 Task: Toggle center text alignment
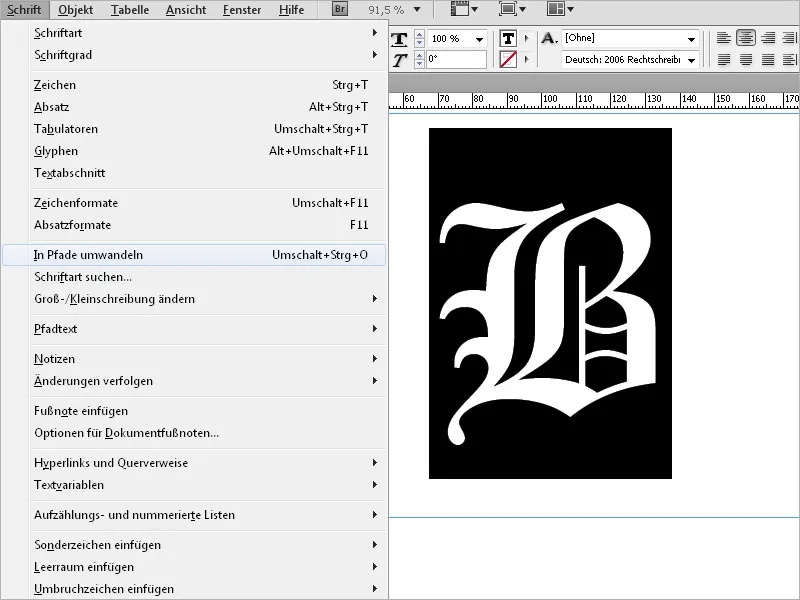coord(746,38)
